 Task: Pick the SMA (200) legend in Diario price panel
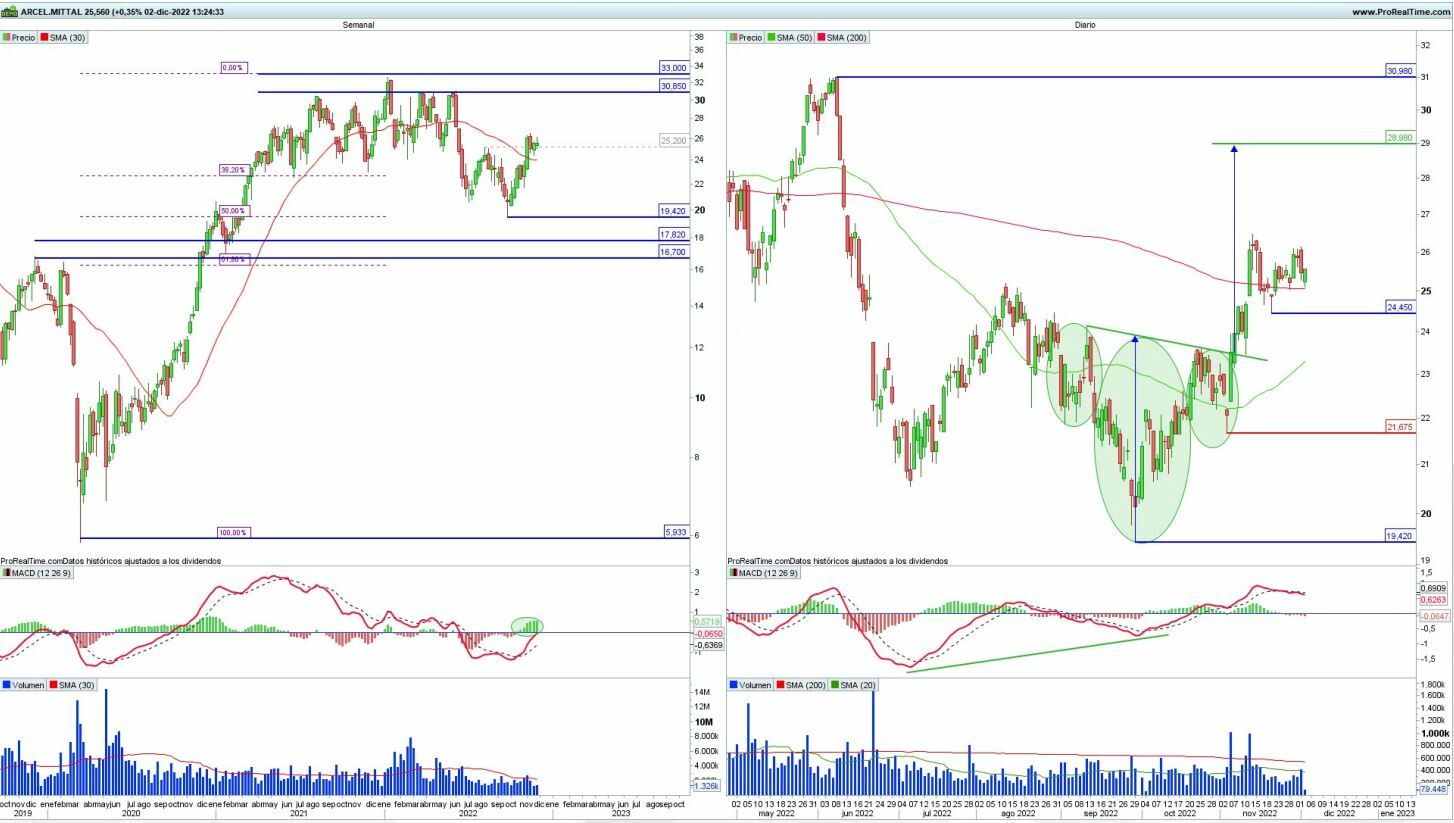(x=843, y=37)
